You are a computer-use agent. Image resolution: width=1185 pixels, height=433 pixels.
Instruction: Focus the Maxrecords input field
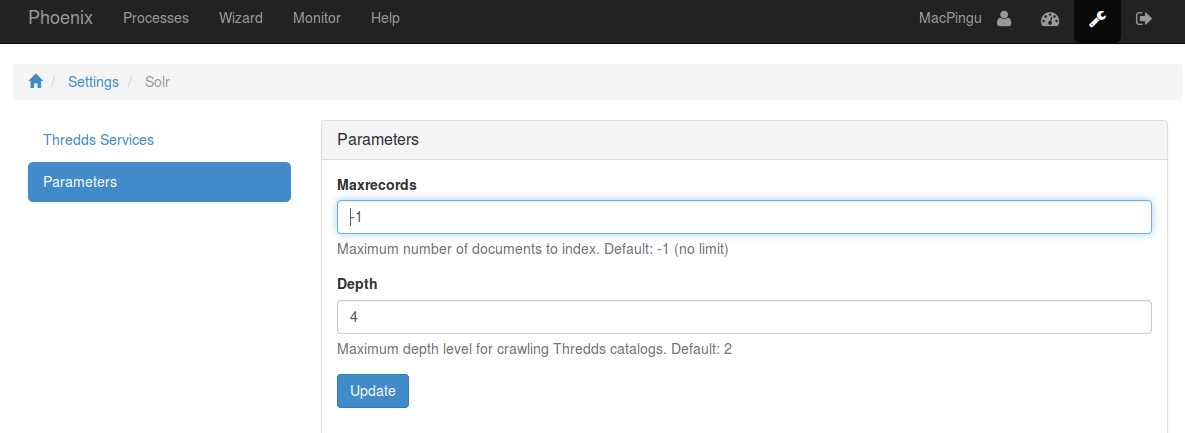point(744,217)
